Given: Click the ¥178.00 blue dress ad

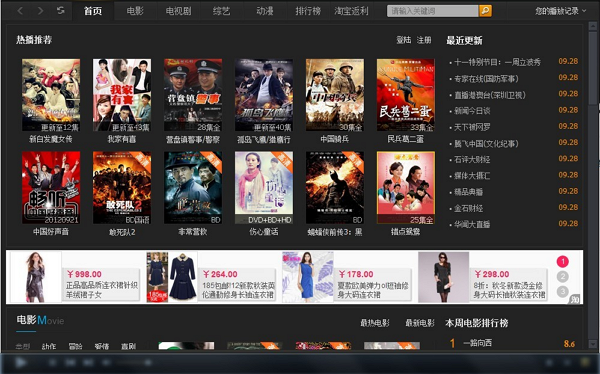Looking at the screenshot, I should tap(347, 277).
